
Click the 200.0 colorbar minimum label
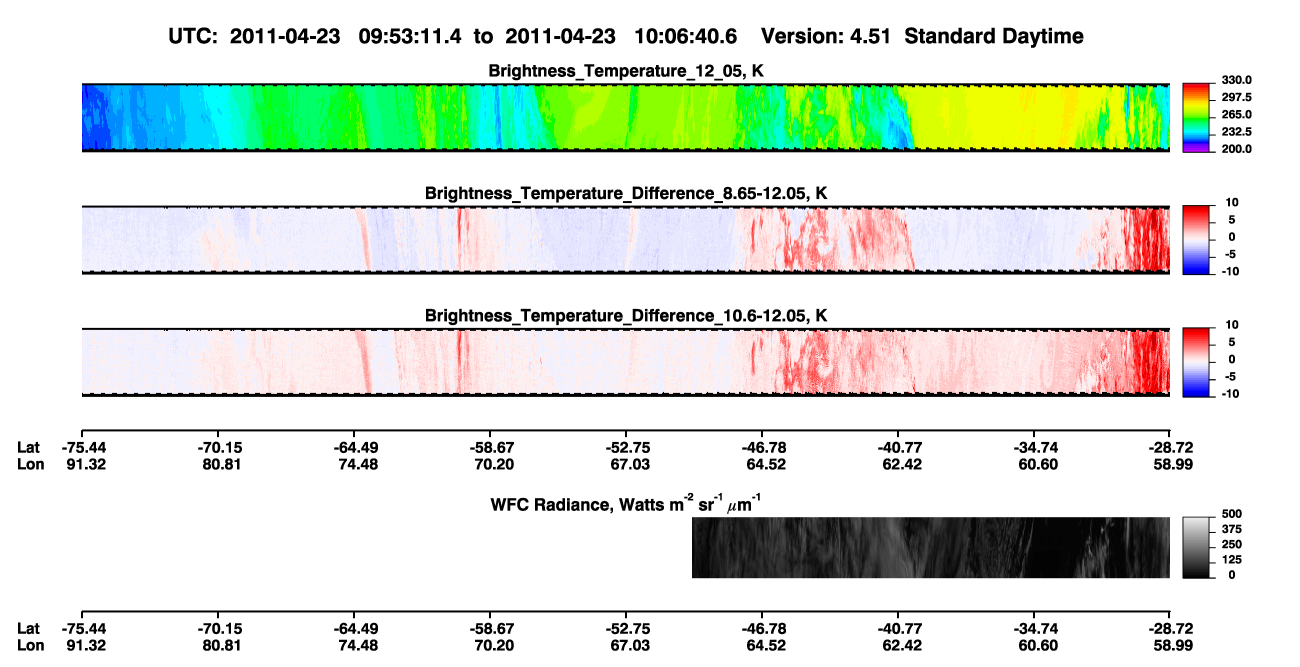tap(1237, 148)
